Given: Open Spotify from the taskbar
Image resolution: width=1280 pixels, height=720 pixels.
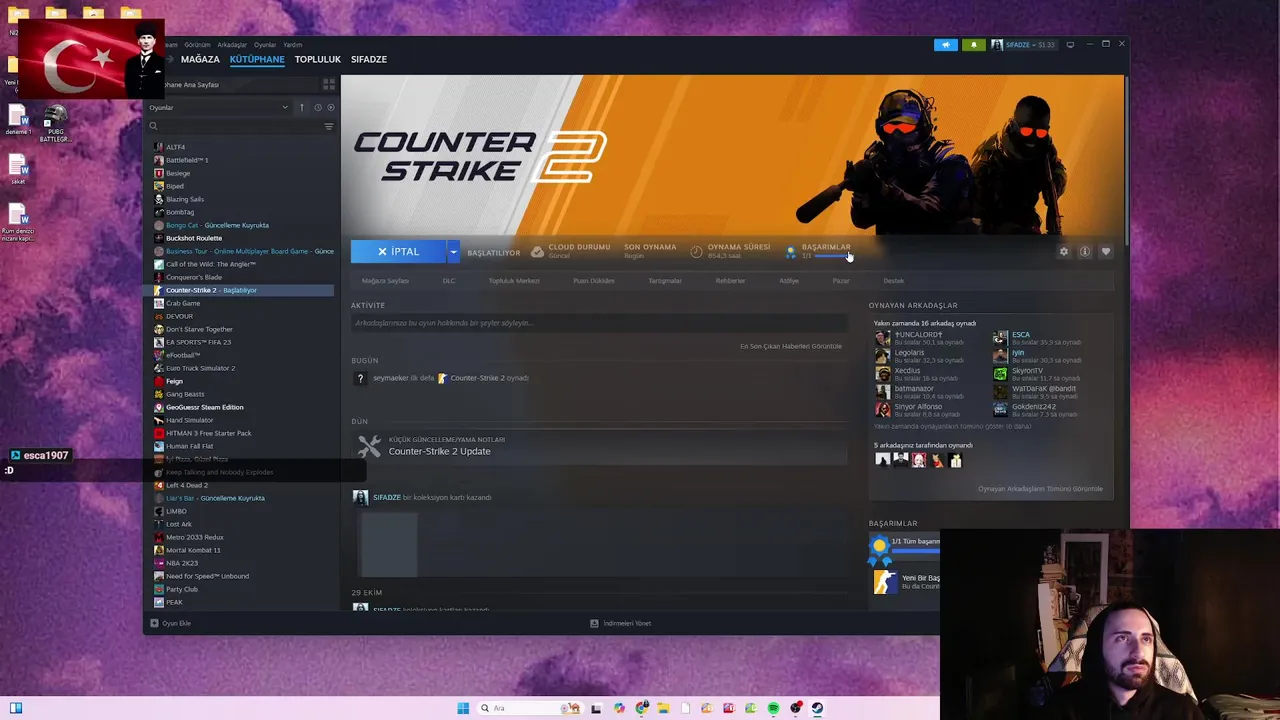Looking at the screenshot, I should coord(773,708).
